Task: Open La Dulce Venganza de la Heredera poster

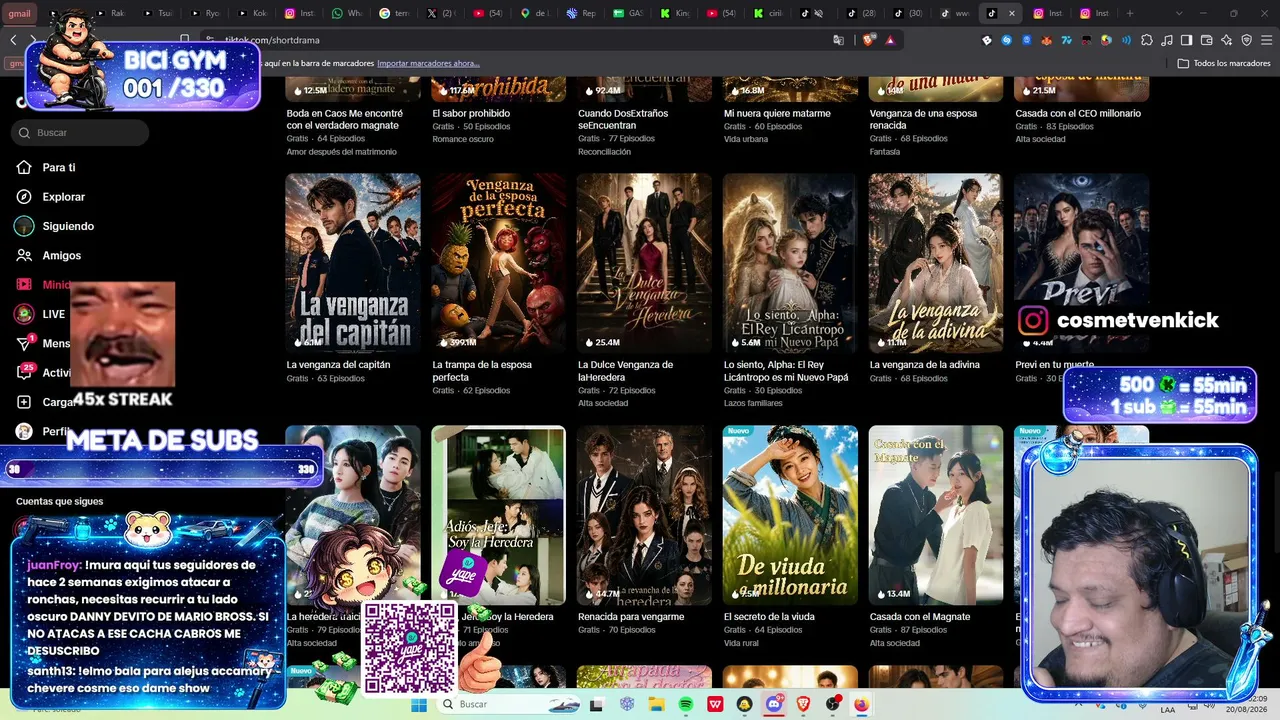Action: click(644, 263)
